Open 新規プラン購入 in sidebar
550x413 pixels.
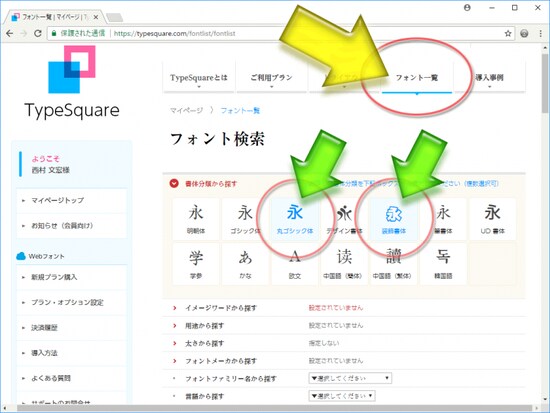(x=72, y=277)
